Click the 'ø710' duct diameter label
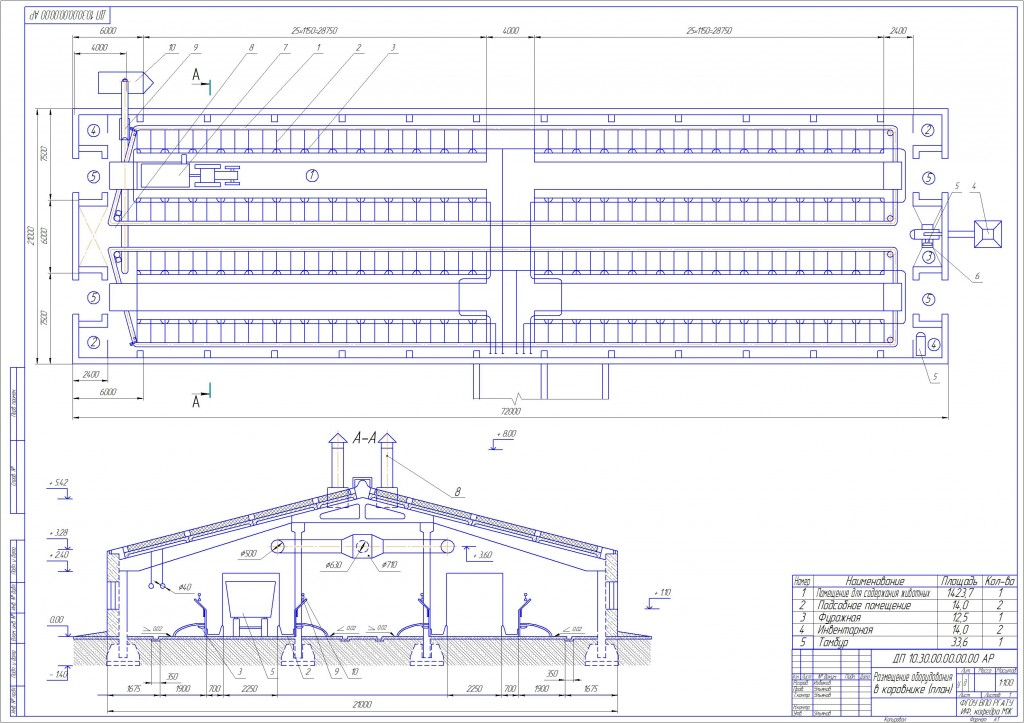The width and height of the screenshot is (1024, 723). click(x=388, y=564)
